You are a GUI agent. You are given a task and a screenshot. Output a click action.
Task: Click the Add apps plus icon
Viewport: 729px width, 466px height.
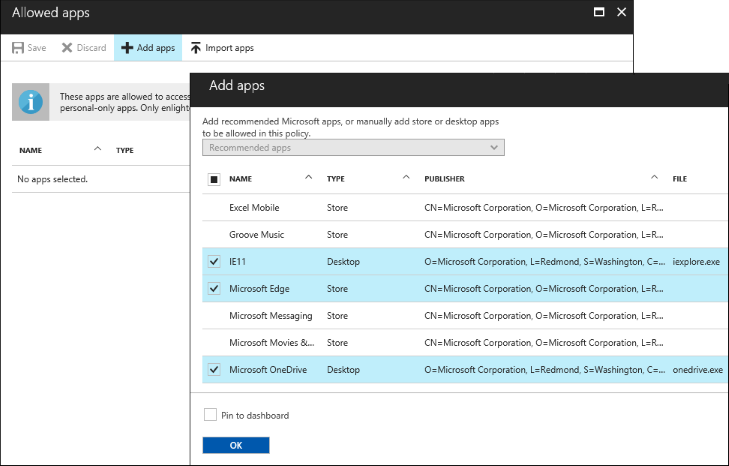(127, 48)
